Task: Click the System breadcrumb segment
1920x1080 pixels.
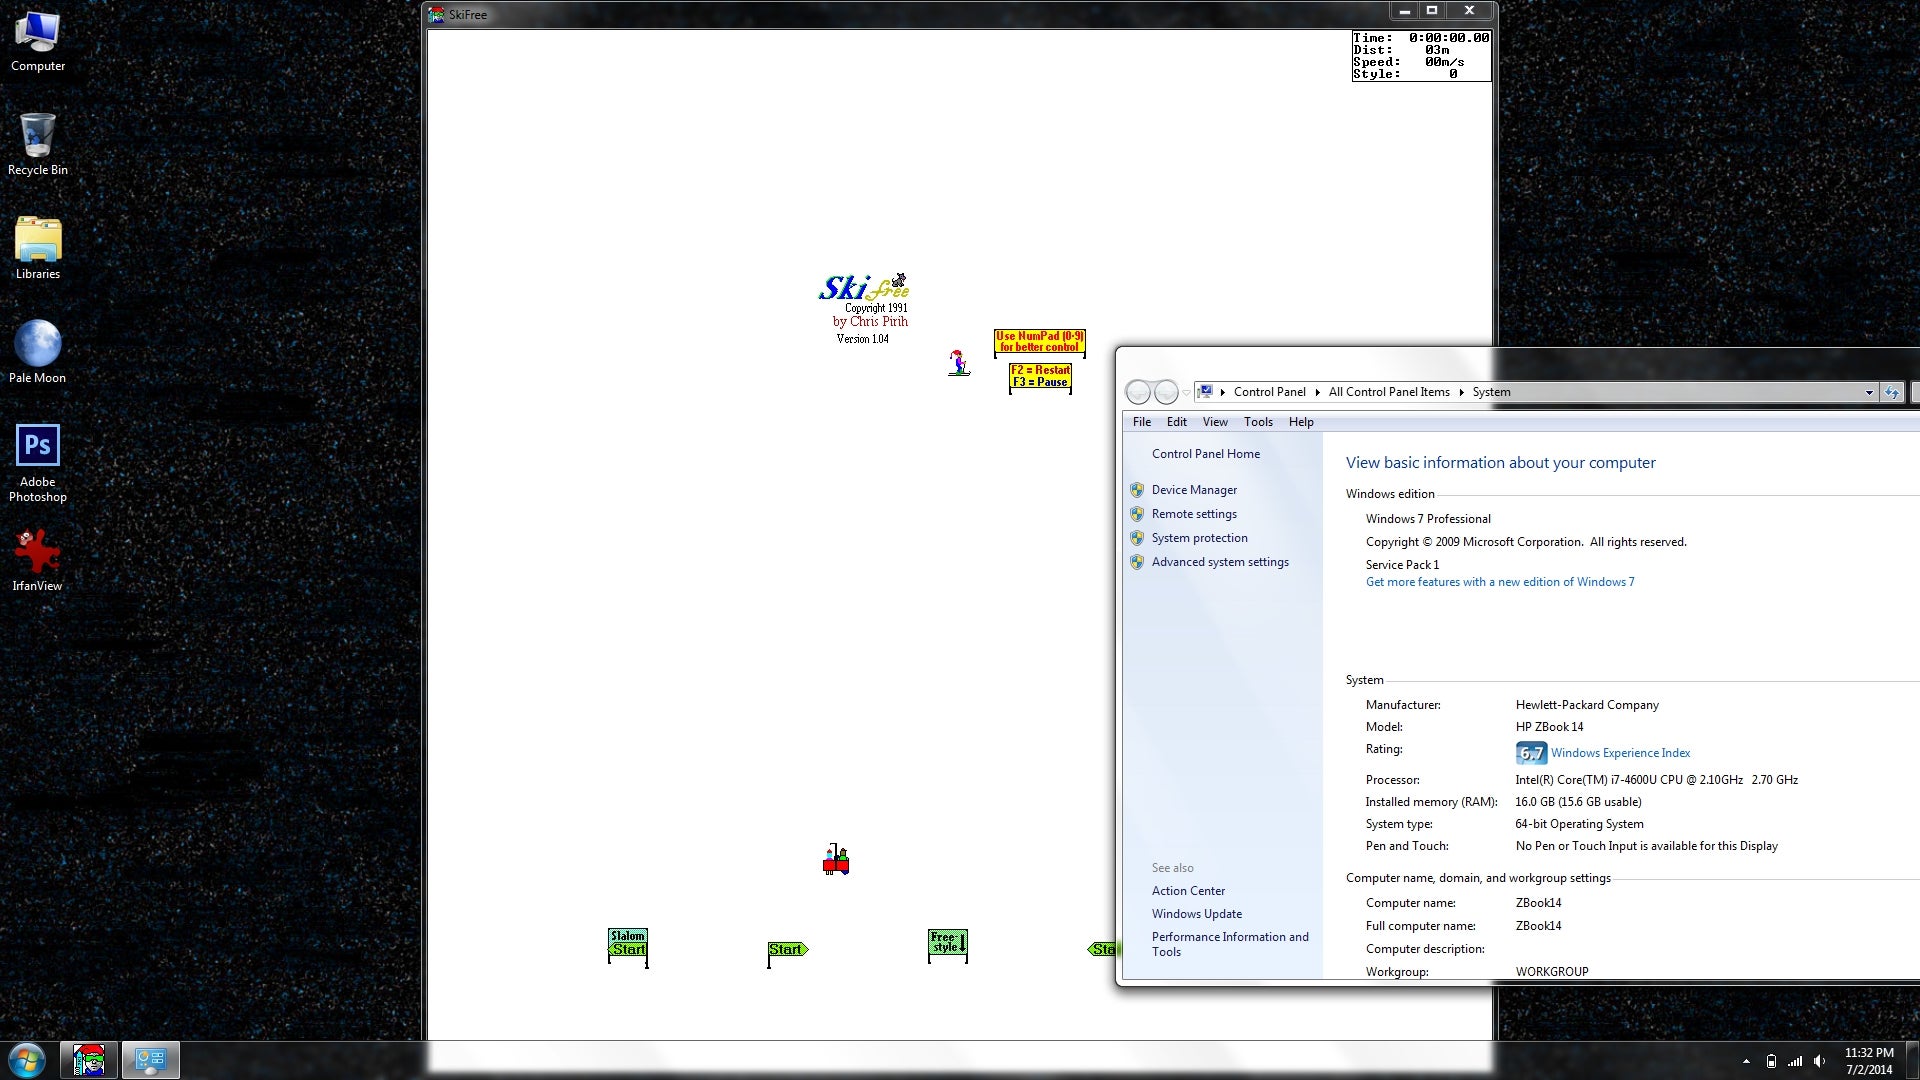Action: point(1491,392)
